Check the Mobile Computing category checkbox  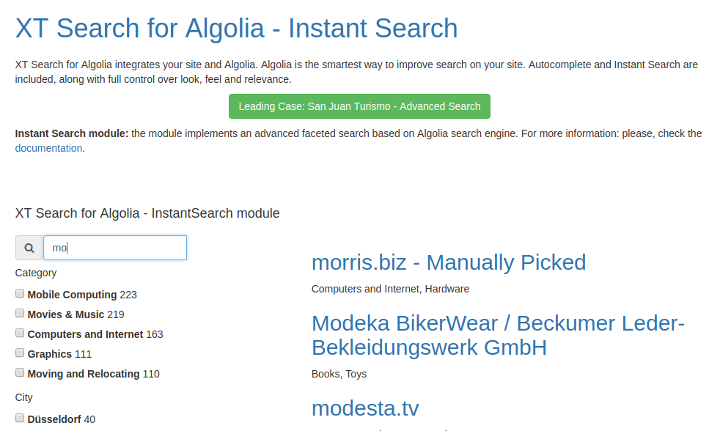click(x=19, y=293)
